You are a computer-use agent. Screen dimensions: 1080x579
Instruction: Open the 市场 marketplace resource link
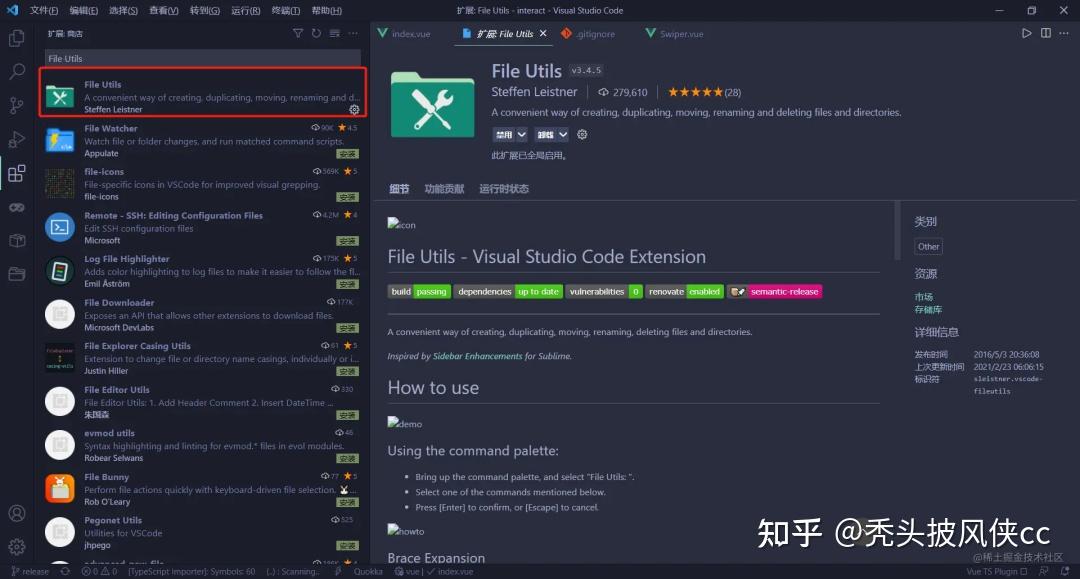click(924, 297)
